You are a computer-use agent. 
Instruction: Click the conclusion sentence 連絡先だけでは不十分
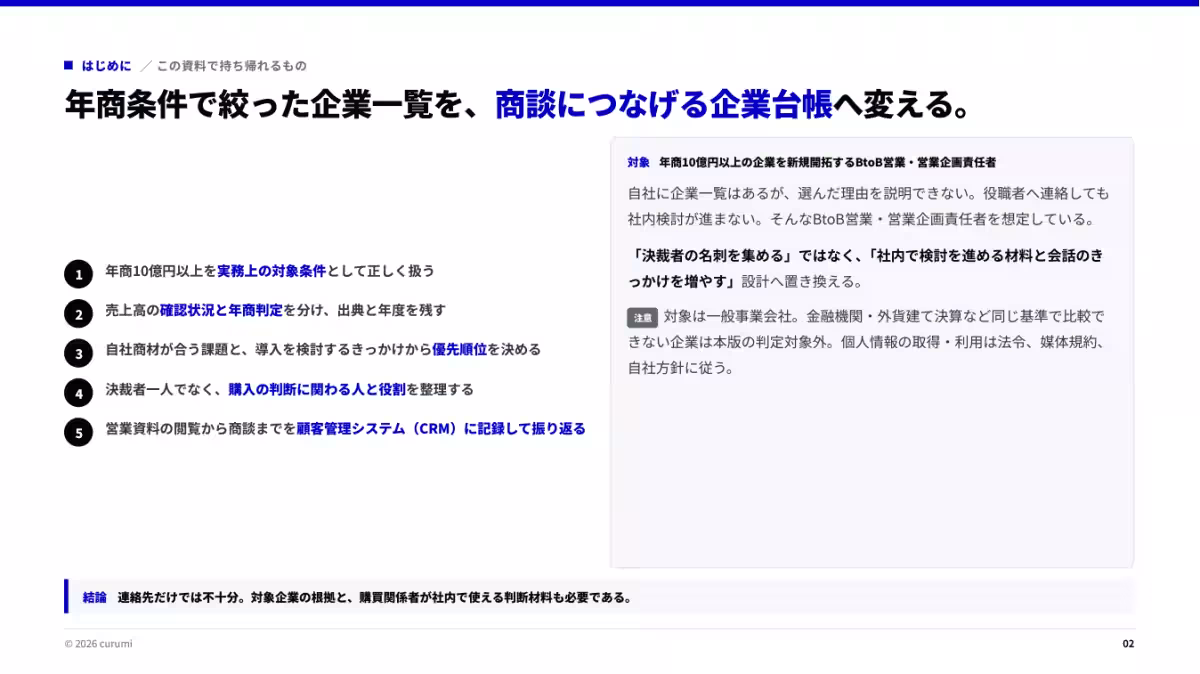click(374, 598)
